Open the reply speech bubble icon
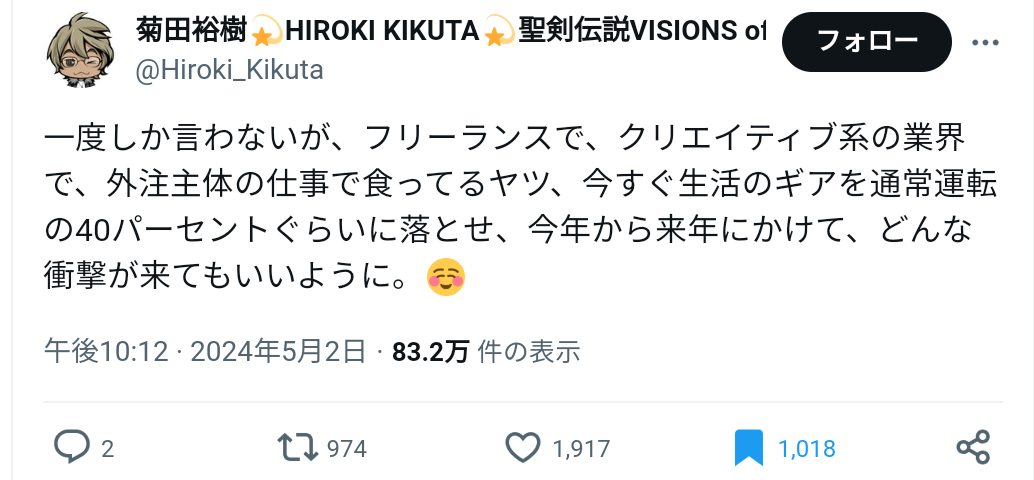1034x480 pixels. [71, 447]
